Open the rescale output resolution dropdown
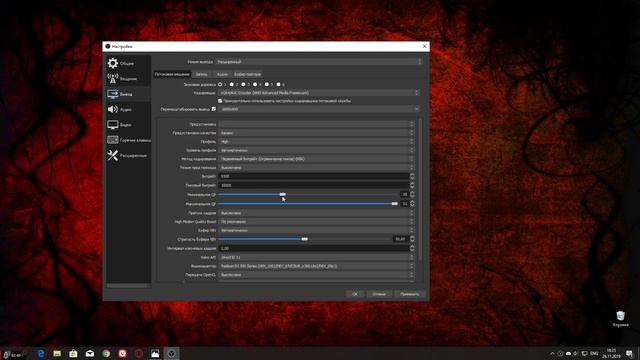Viewport: 640px width, 360px height. click(x=319, y=109)
